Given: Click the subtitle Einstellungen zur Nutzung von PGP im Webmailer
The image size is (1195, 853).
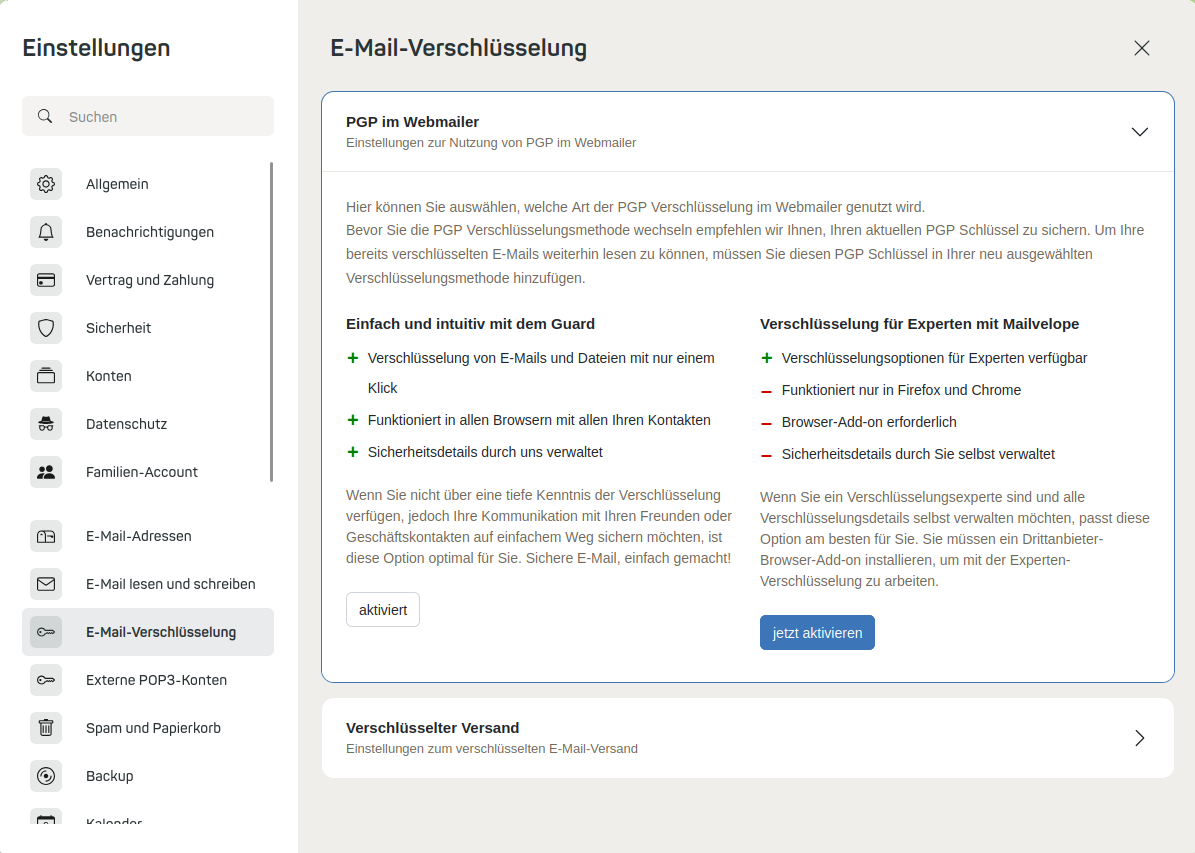Looking at the screenshot, I should click(491, 143).
